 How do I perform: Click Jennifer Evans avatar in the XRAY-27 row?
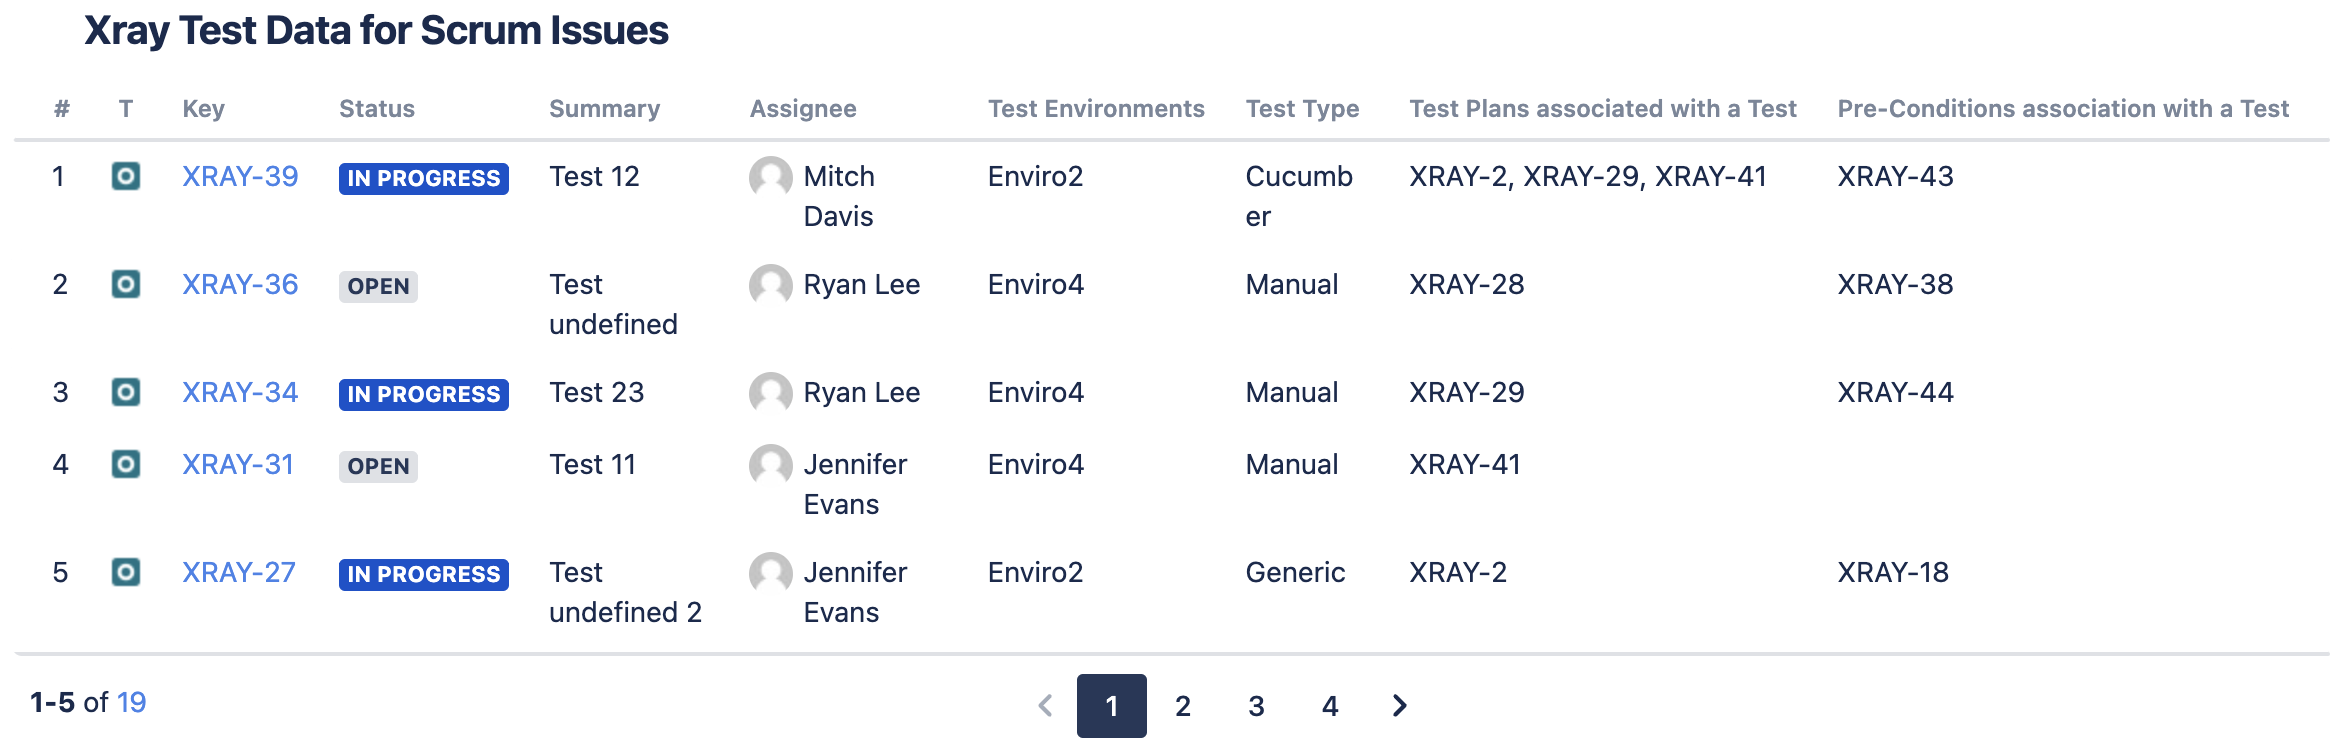coord(770,573)
